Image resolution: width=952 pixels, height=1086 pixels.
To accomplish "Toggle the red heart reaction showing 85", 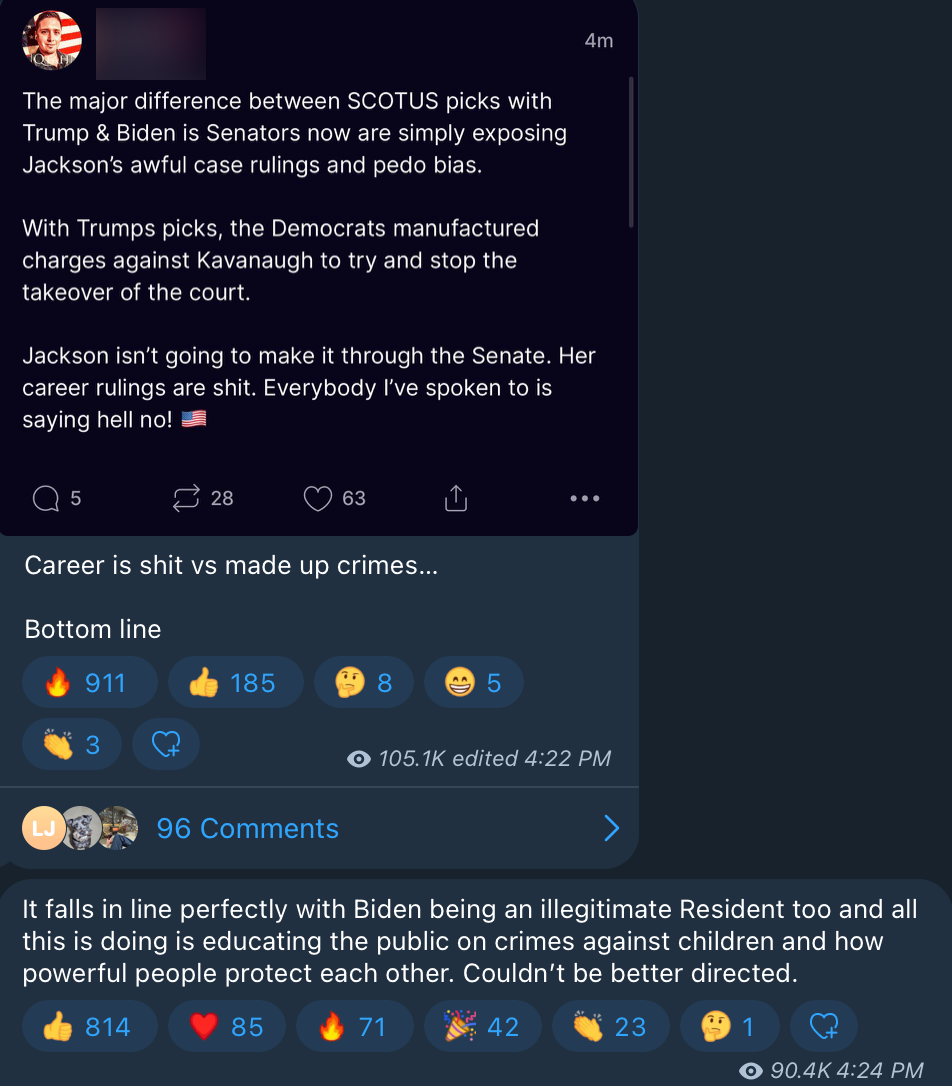I will tap(226, 1026).
